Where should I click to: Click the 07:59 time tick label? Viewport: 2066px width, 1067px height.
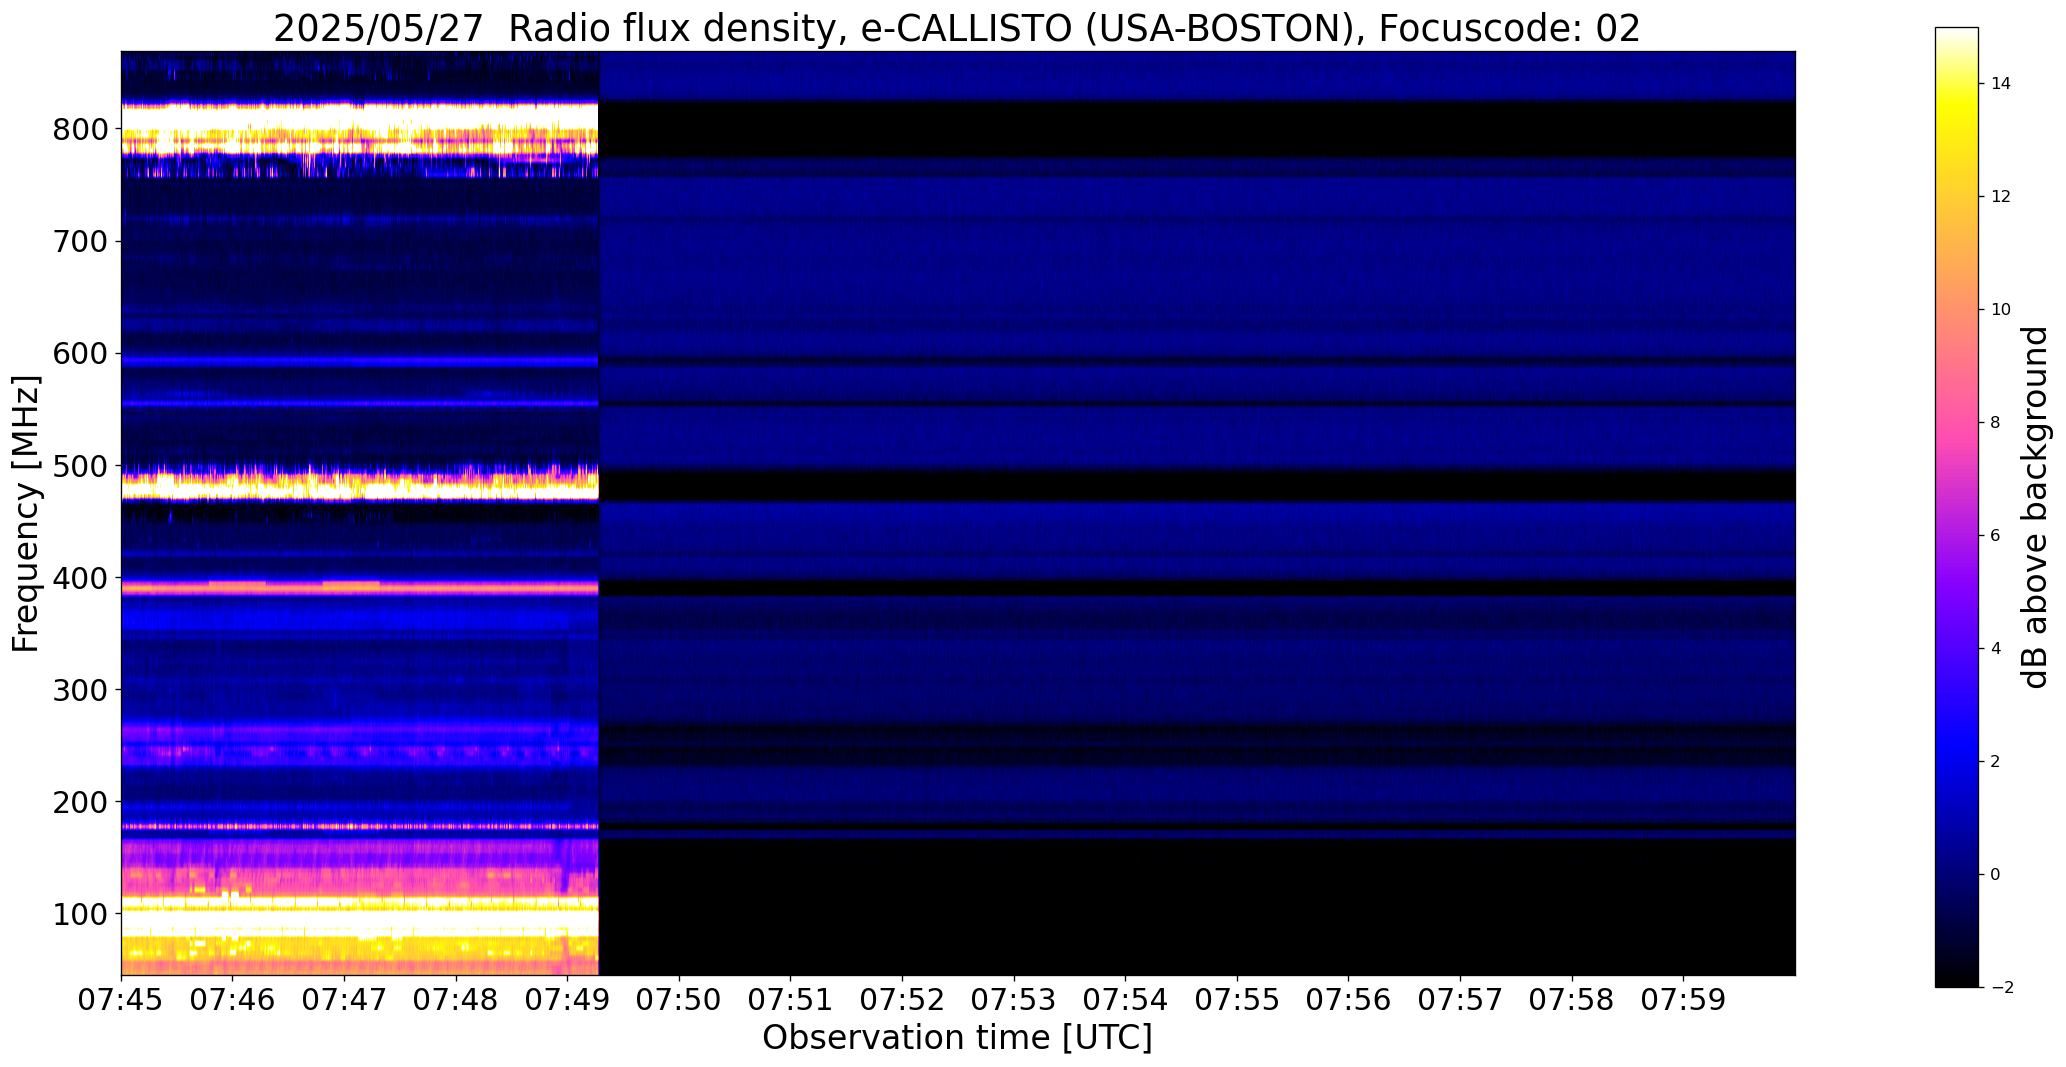point(1684,1000)
